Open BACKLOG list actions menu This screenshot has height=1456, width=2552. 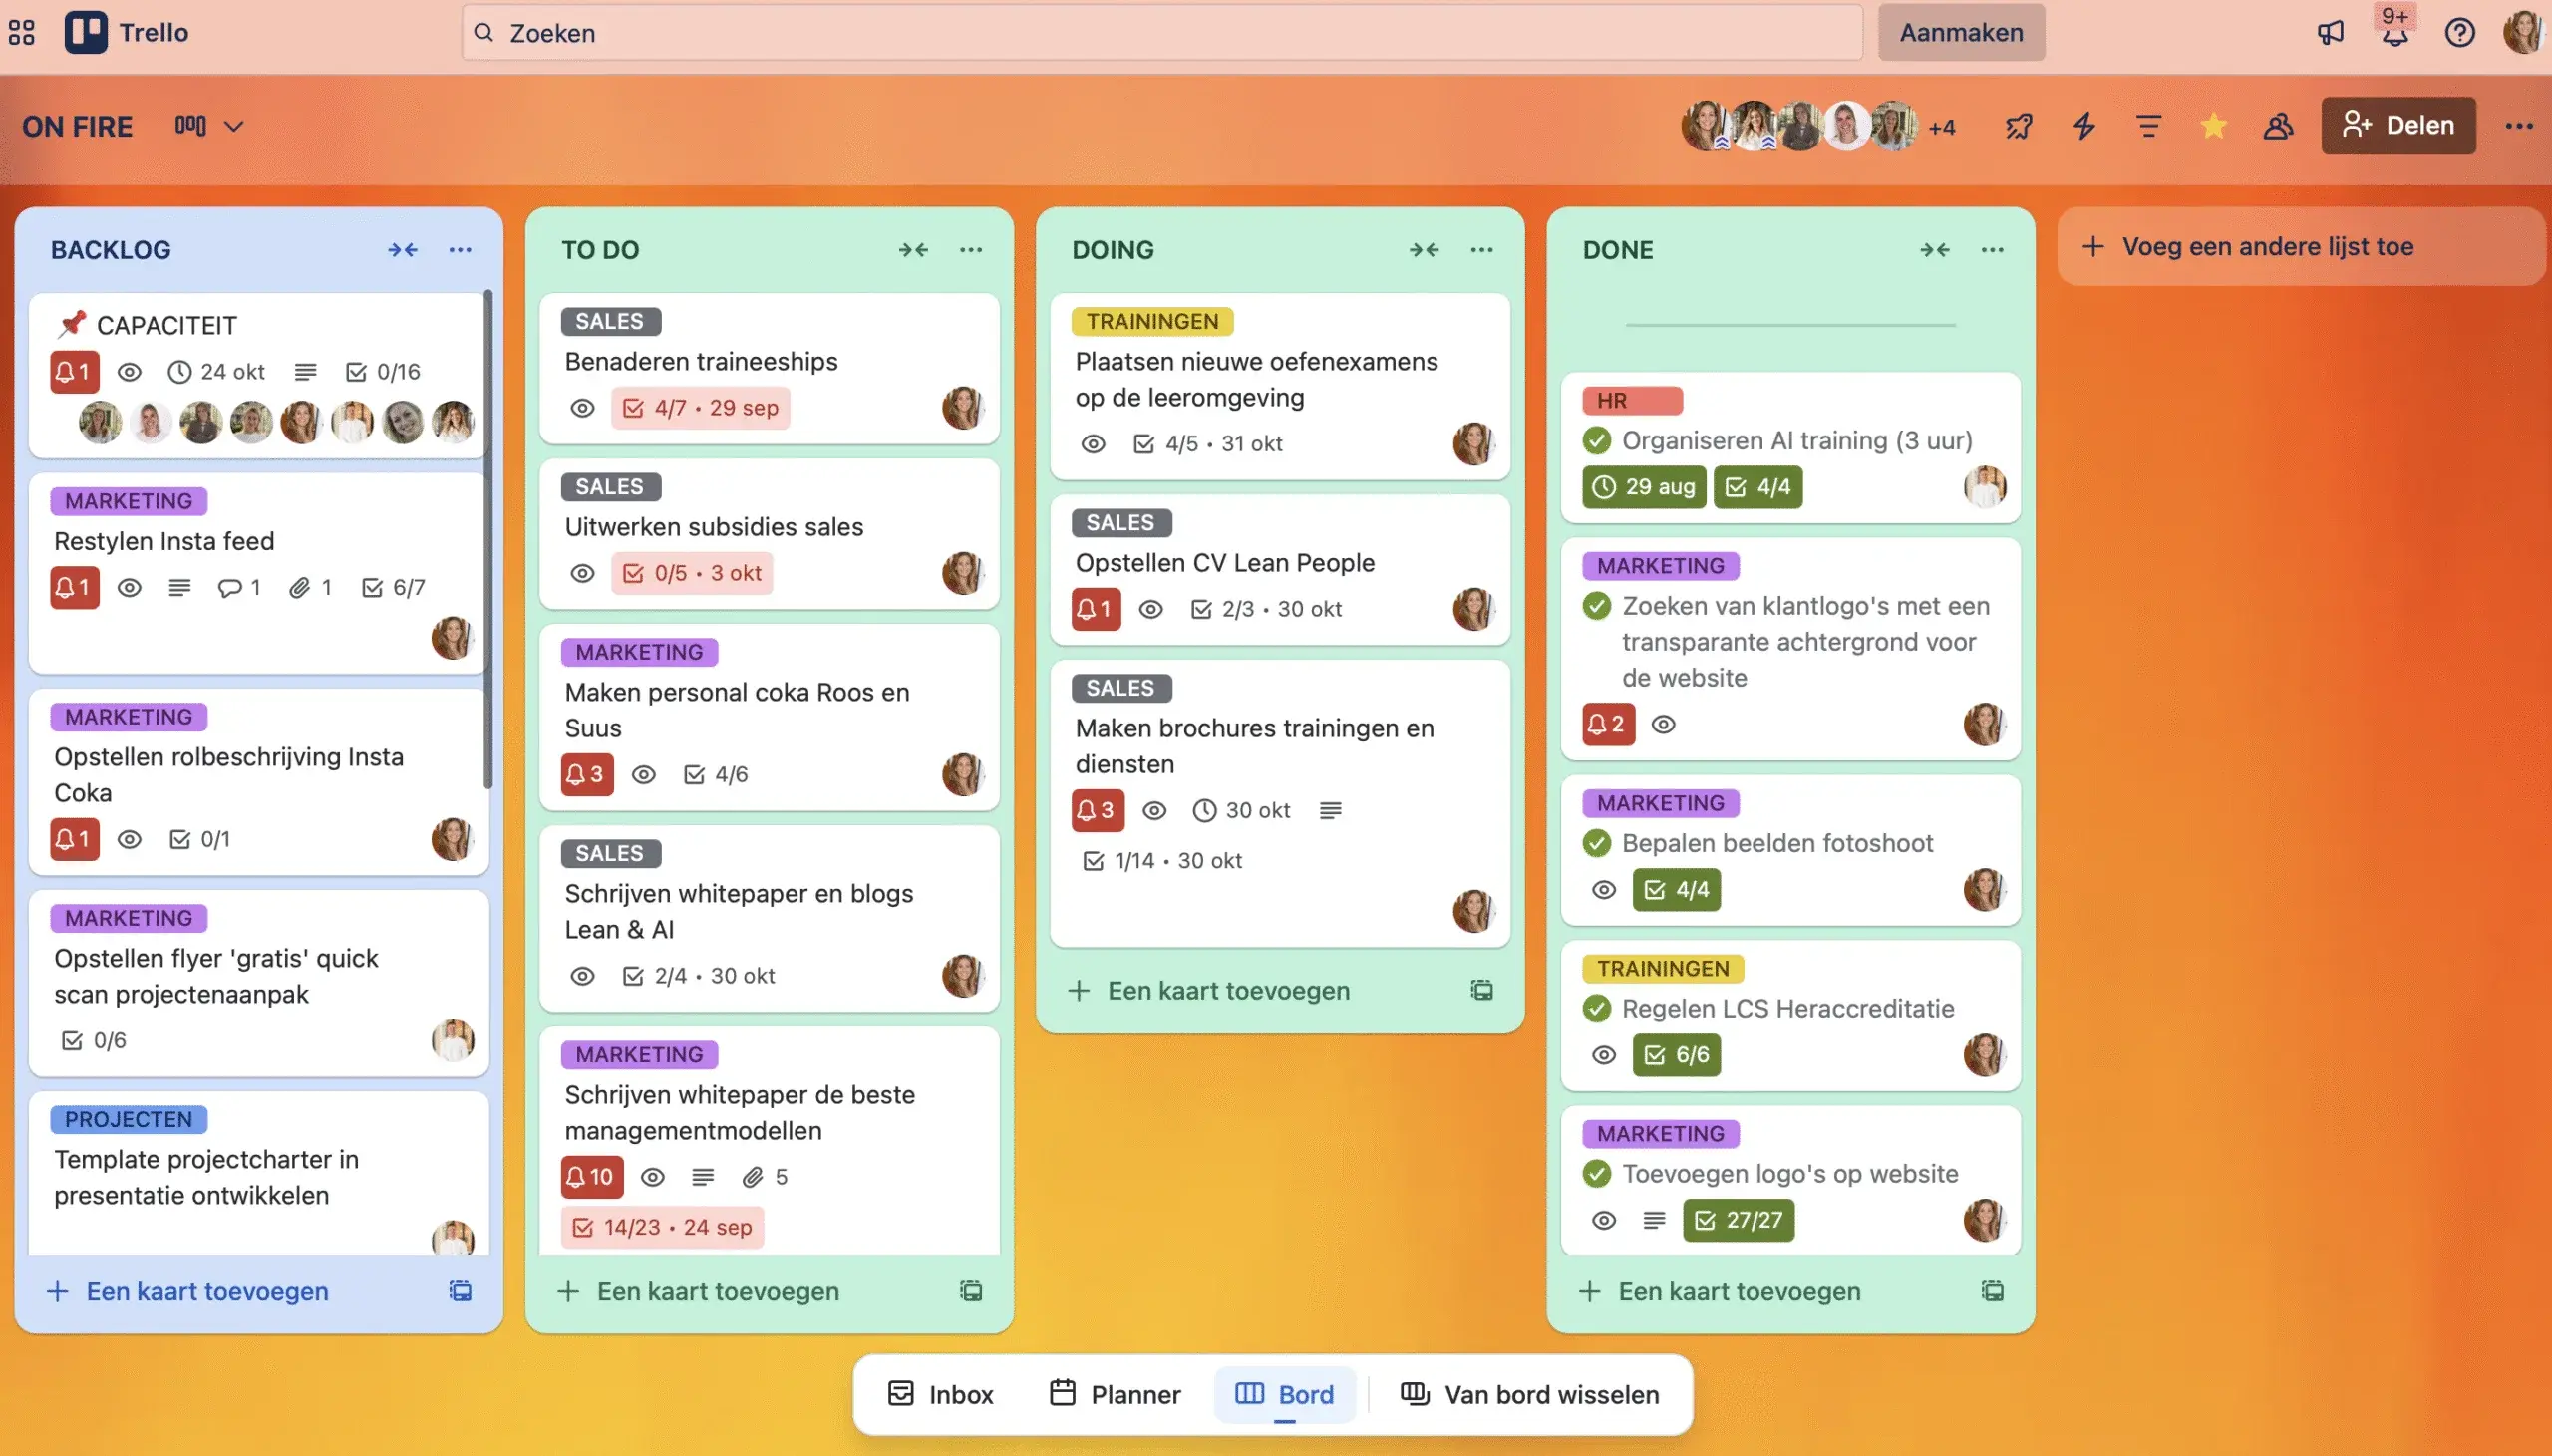460,250
